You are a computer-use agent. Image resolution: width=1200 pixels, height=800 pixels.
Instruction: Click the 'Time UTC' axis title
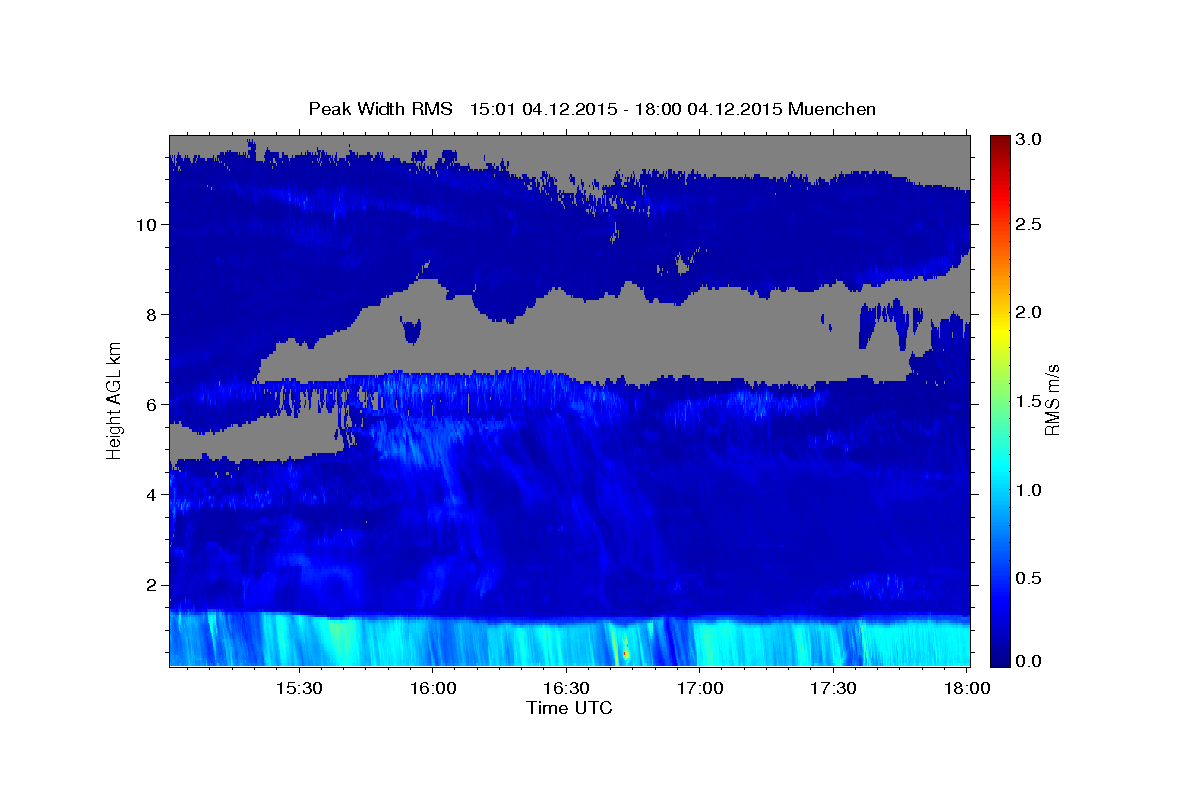click(x=569, y=708)
